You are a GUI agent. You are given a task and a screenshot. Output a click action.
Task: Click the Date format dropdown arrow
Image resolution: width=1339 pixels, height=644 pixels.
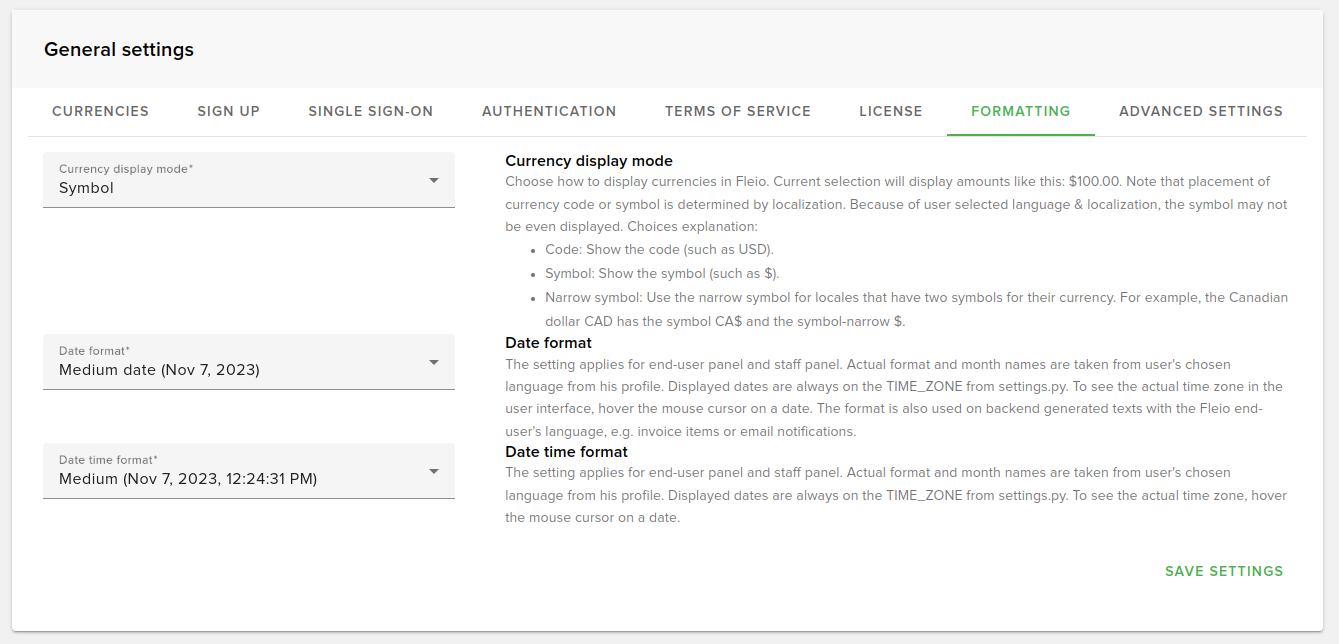point(434,362)
